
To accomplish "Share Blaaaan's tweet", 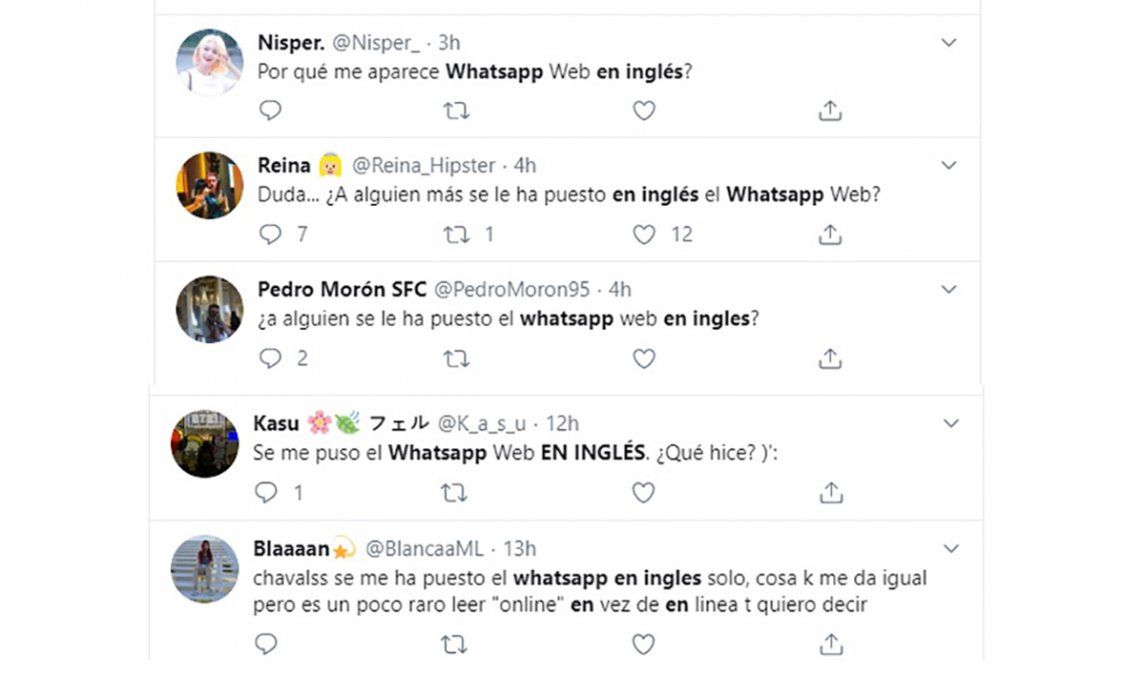I will pyautogui.click(x=830, y=645).
